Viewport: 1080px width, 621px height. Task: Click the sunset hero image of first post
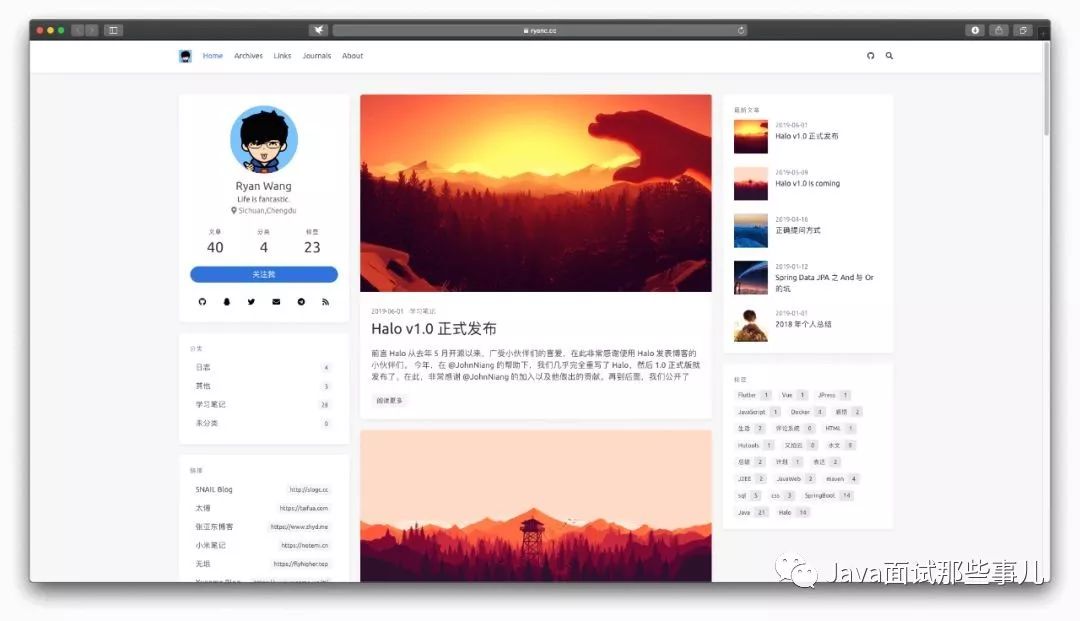[536, 193]
